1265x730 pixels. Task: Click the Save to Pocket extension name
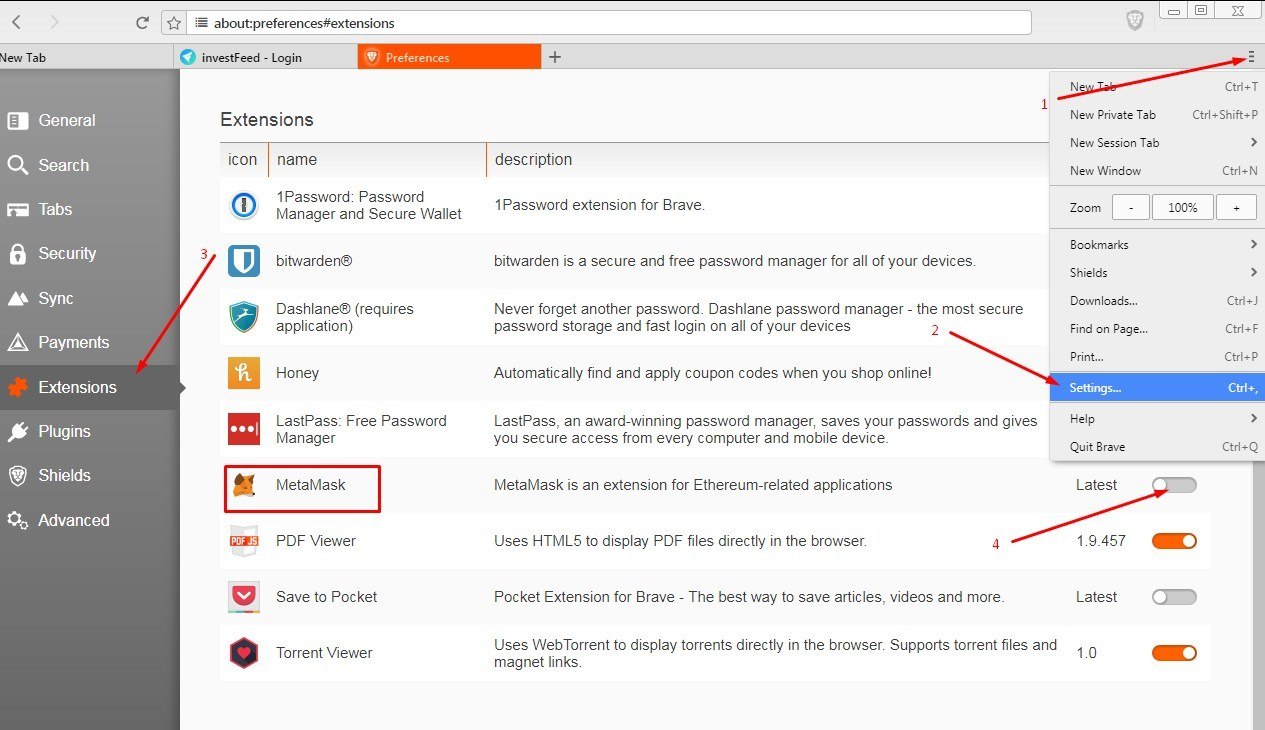pos(327,597)
